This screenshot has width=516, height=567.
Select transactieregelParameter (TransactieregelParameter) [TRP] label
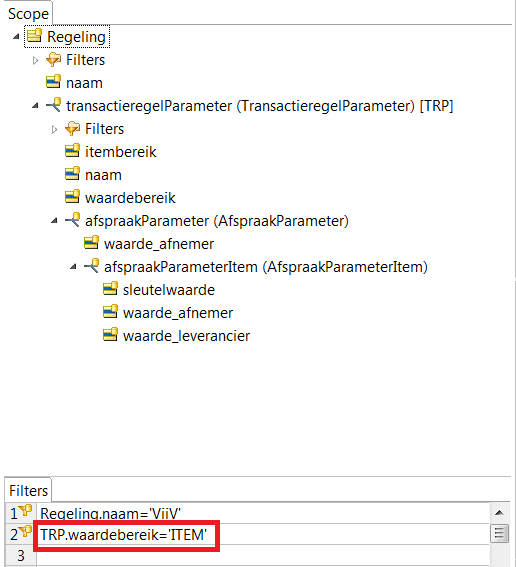click(x=260, y=106)
